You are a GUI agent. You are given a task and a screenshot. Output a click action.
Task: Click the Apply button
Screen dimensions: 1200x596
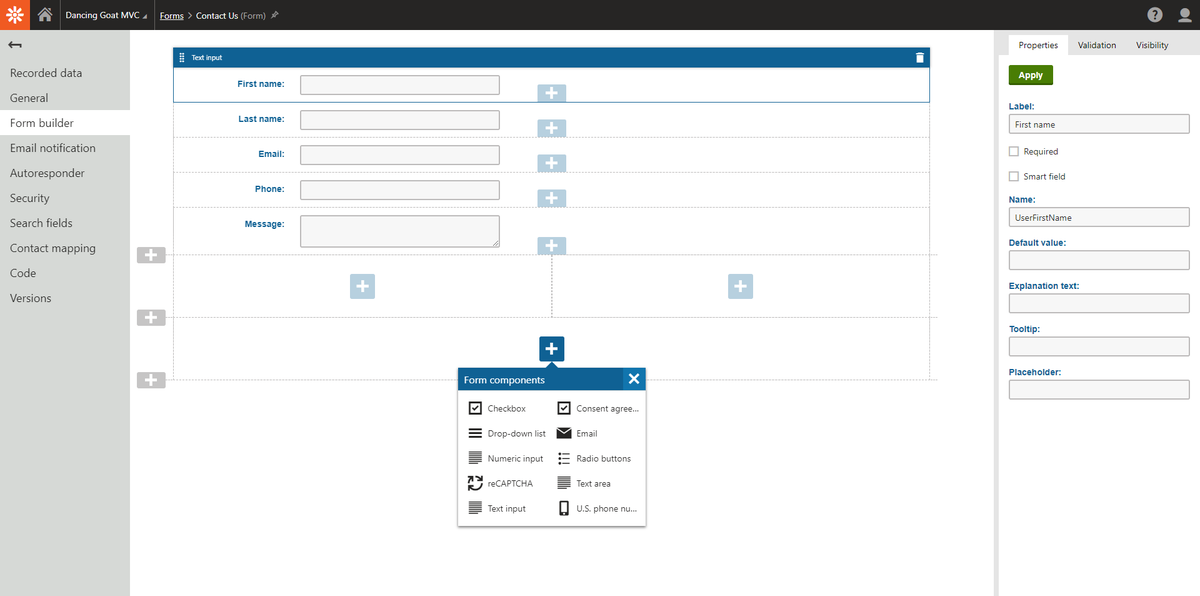pos(1030,74)
